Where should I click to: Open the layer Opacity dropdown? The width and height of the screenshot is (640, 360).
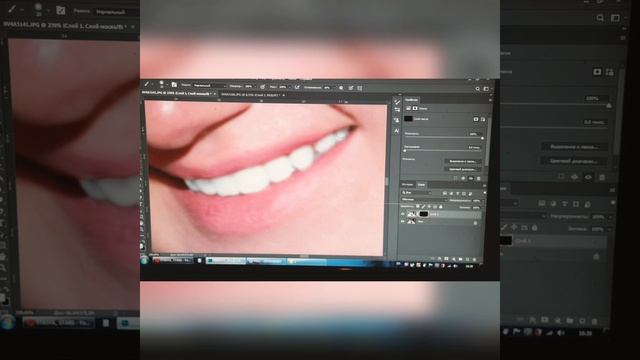[x=484, y=201]
